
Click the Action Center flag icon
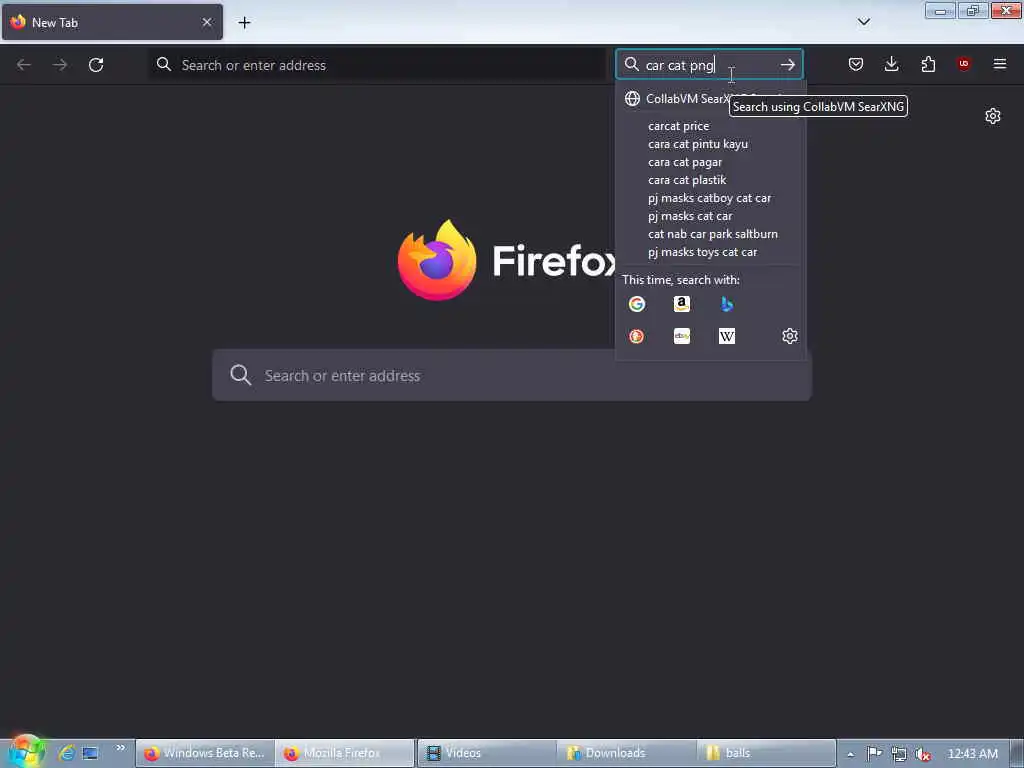pos(874,754)
